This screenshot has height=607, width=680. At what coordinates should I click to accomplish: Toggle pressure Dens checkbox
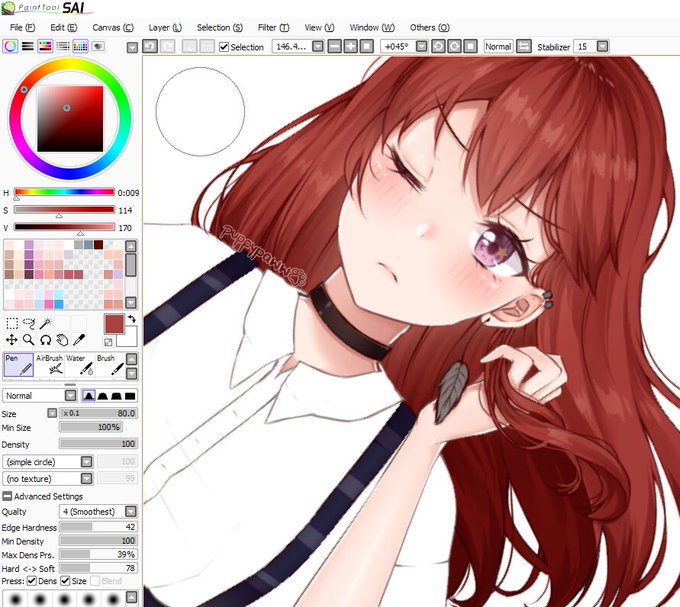pos(32,581)
